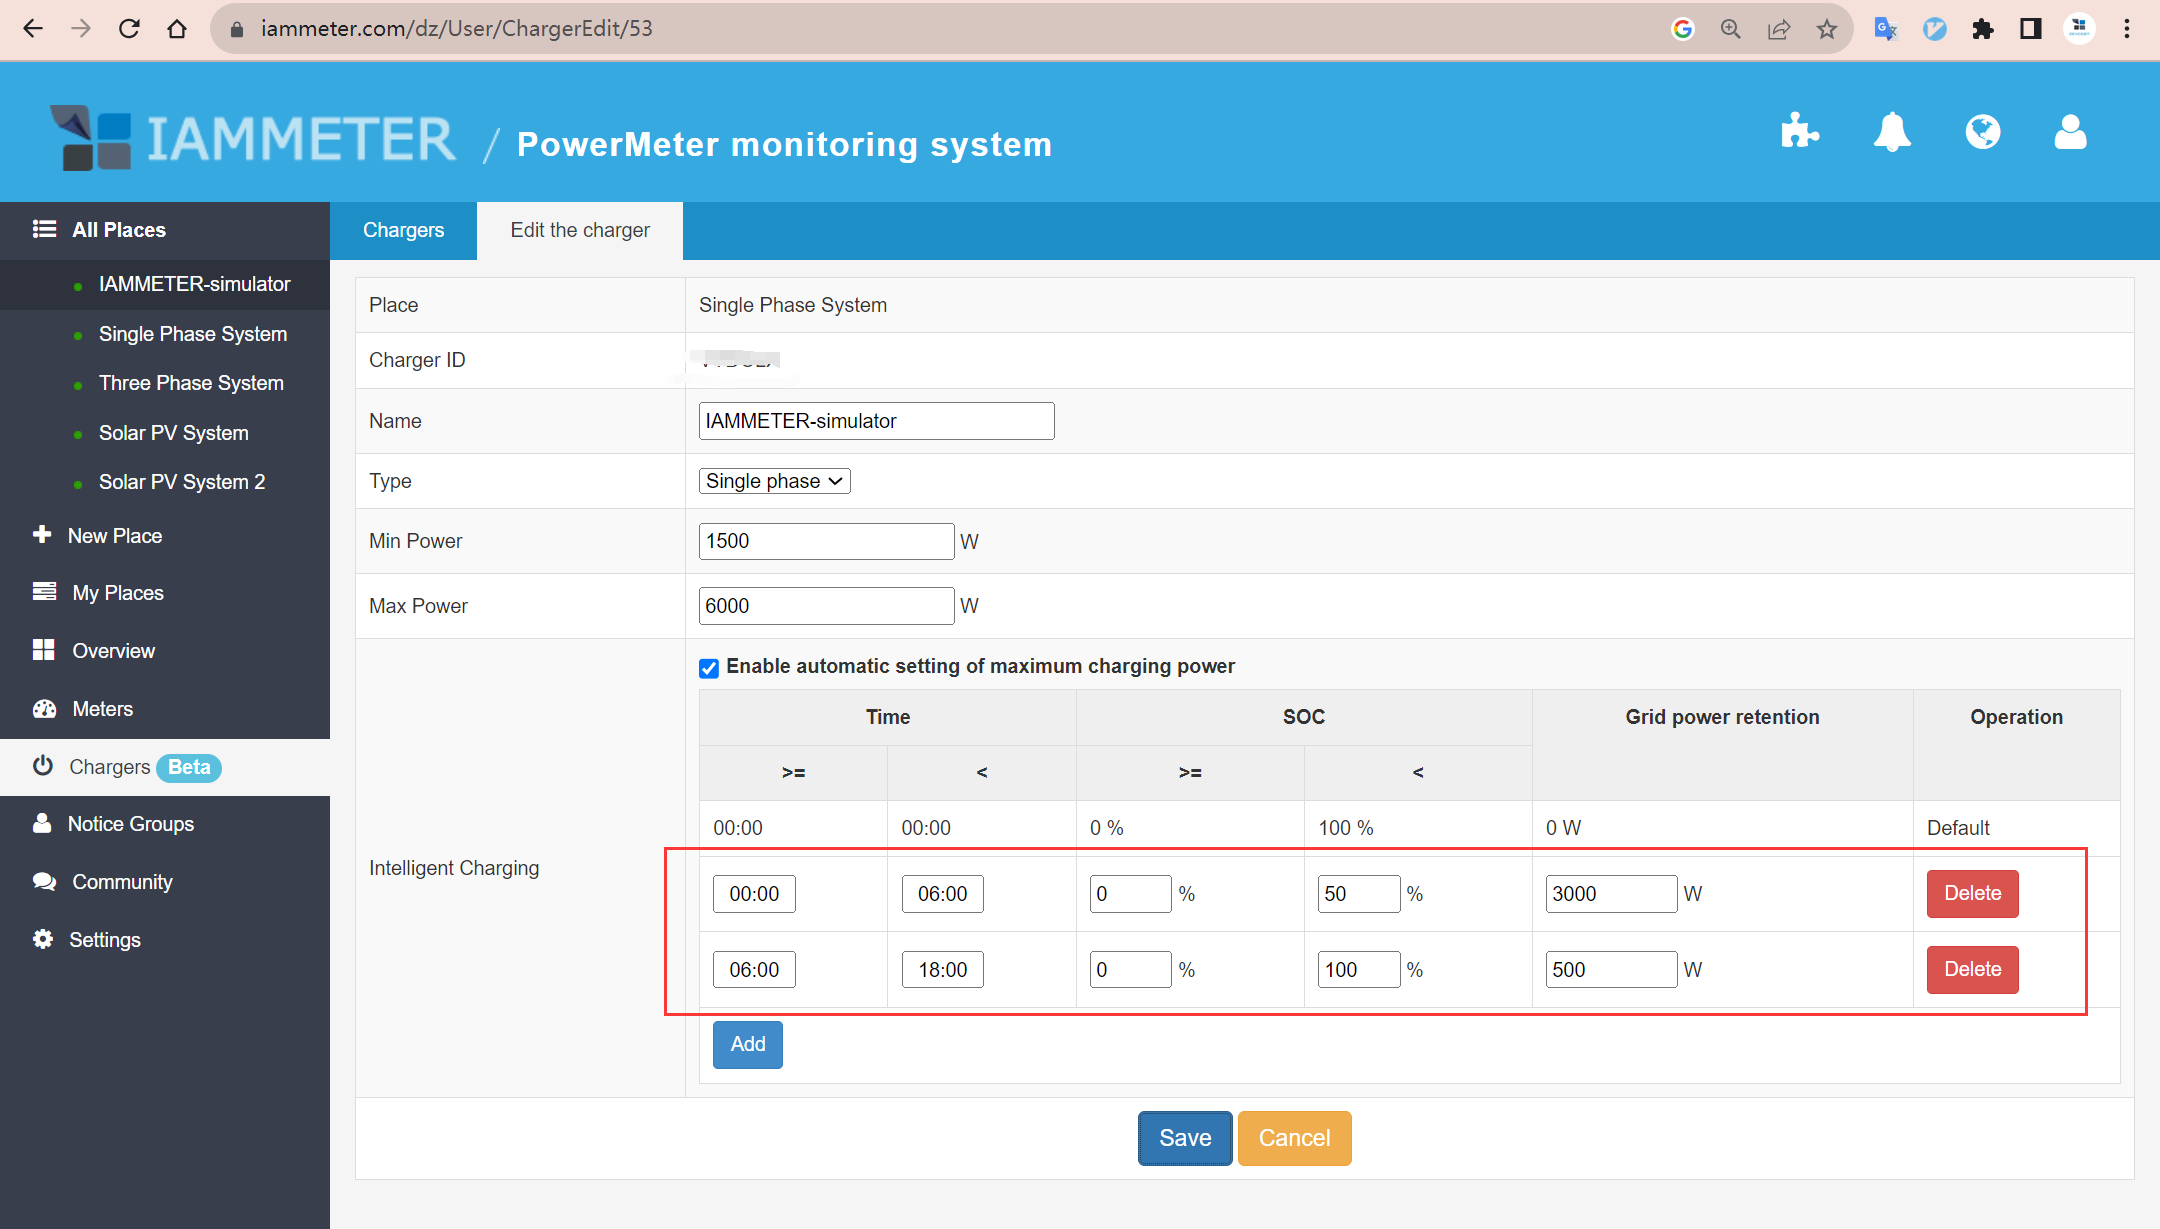2160x1229 pixels.
Task: Open New Place plus item
Action: 114,536
